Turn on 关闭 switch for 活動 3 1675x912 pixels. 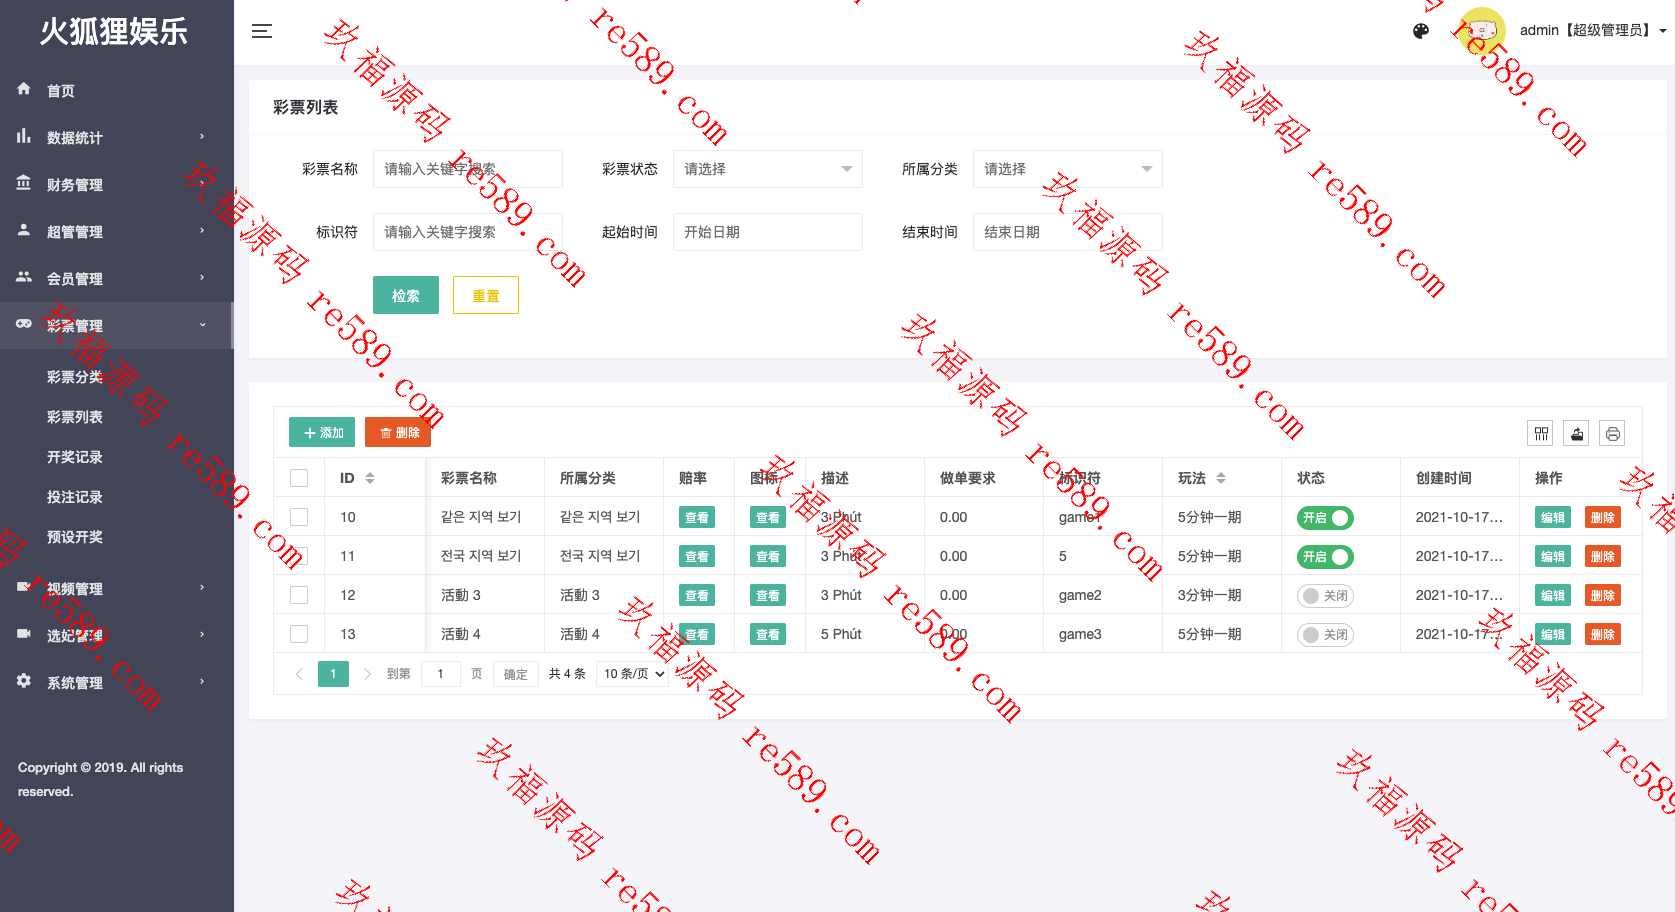(x=1325, y=596)
